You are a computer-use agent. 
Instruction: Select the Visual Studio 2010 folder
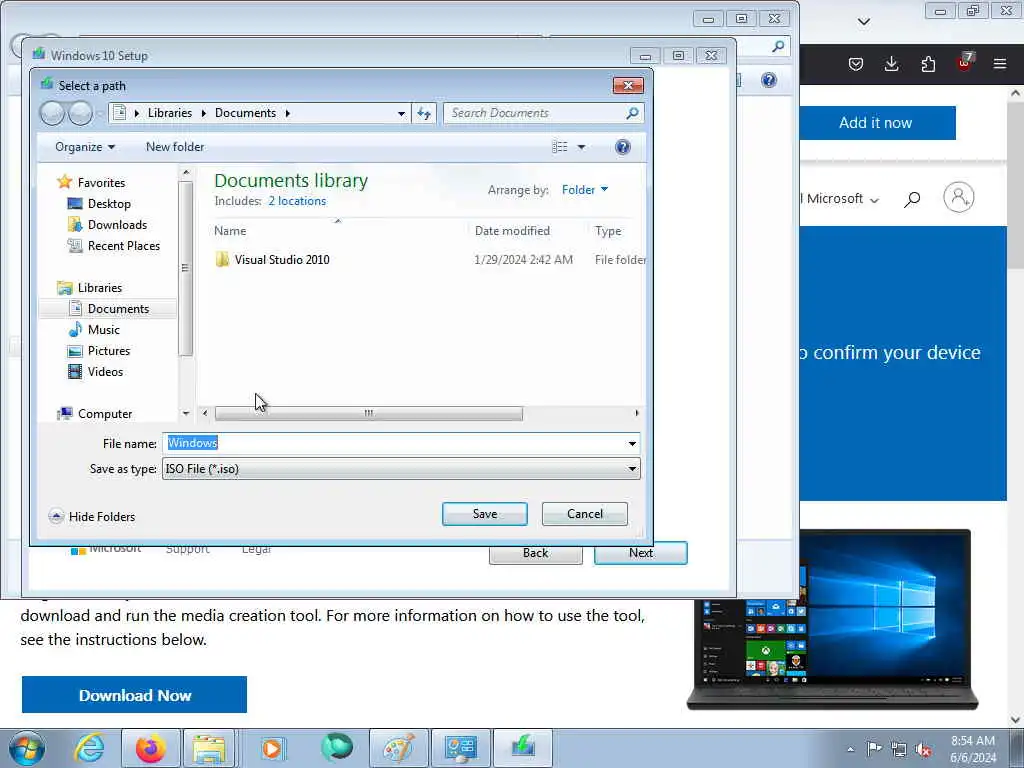click(281, 259)
